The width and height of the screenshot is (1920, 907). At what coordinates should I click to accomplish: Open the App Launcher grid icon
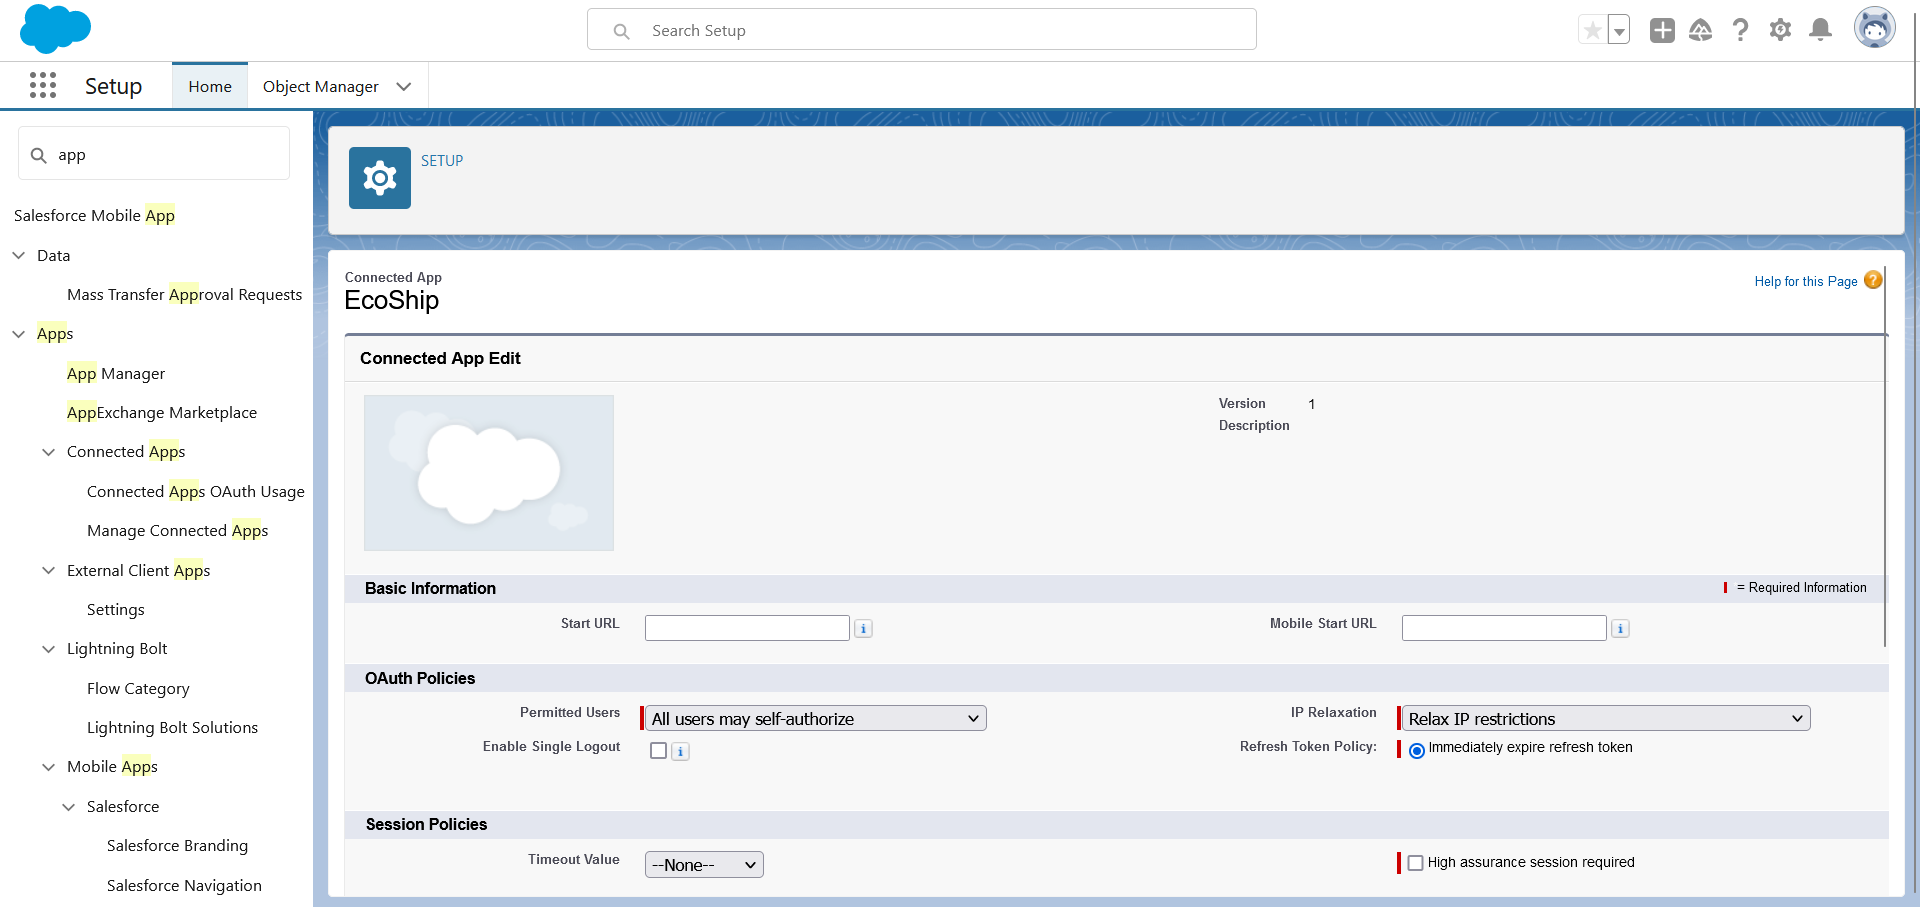(x=43, y=85)
